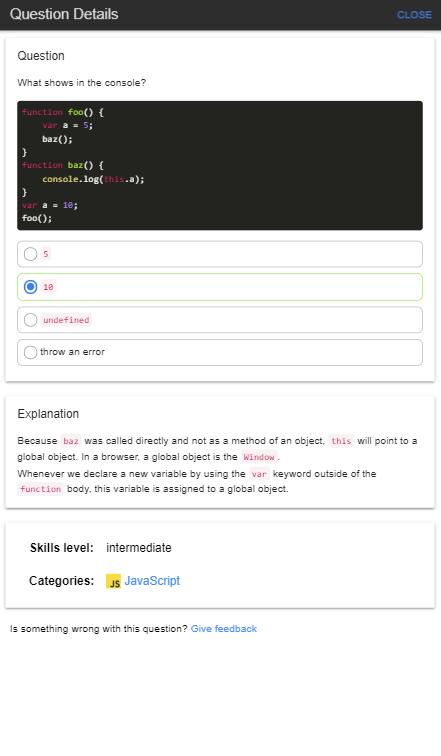The width and height of the screenshot is (441, 756).
Task: Click the '10' answer code label
Action: pyautogui.click(x=48, y=287)
